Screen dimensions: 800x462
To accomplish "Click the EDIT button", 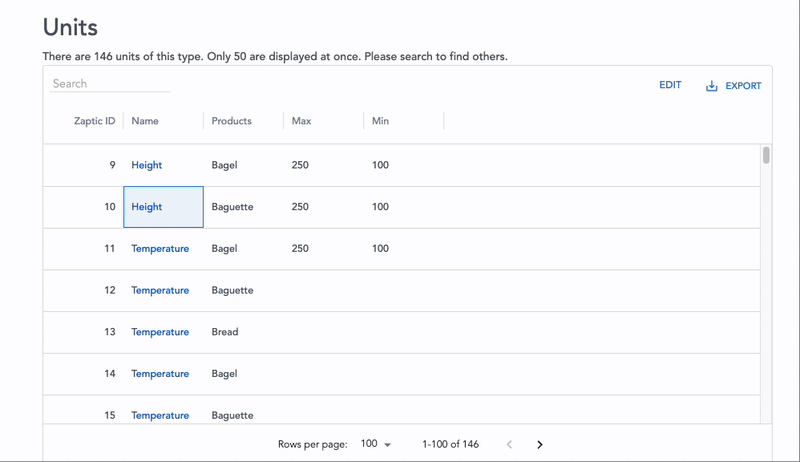I will click(x=670, y=85).
